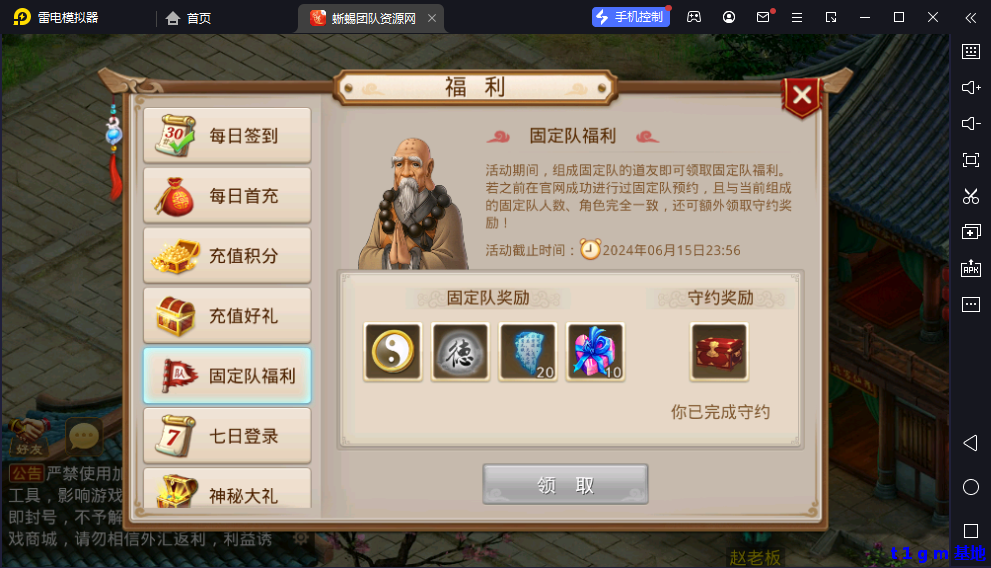Close the 福利 welfare dialog
The height and width of the screenshot is (568, 991).
802,96
